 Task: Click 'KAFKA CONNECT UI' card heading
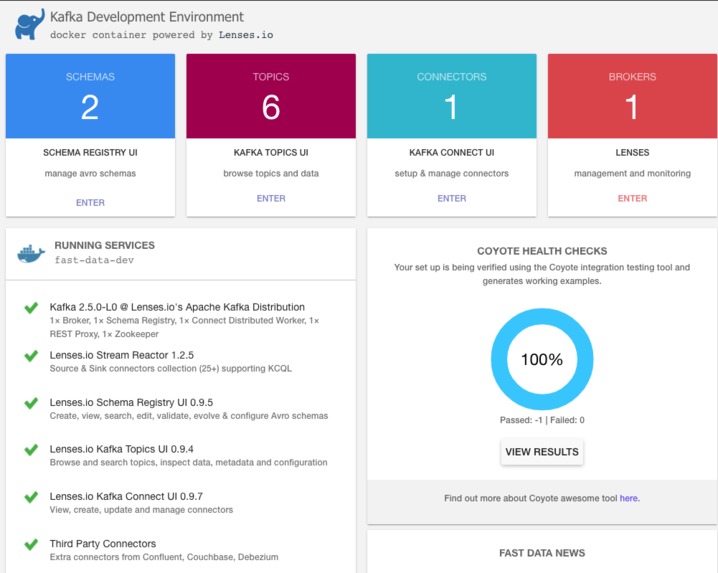click(452, 153)
